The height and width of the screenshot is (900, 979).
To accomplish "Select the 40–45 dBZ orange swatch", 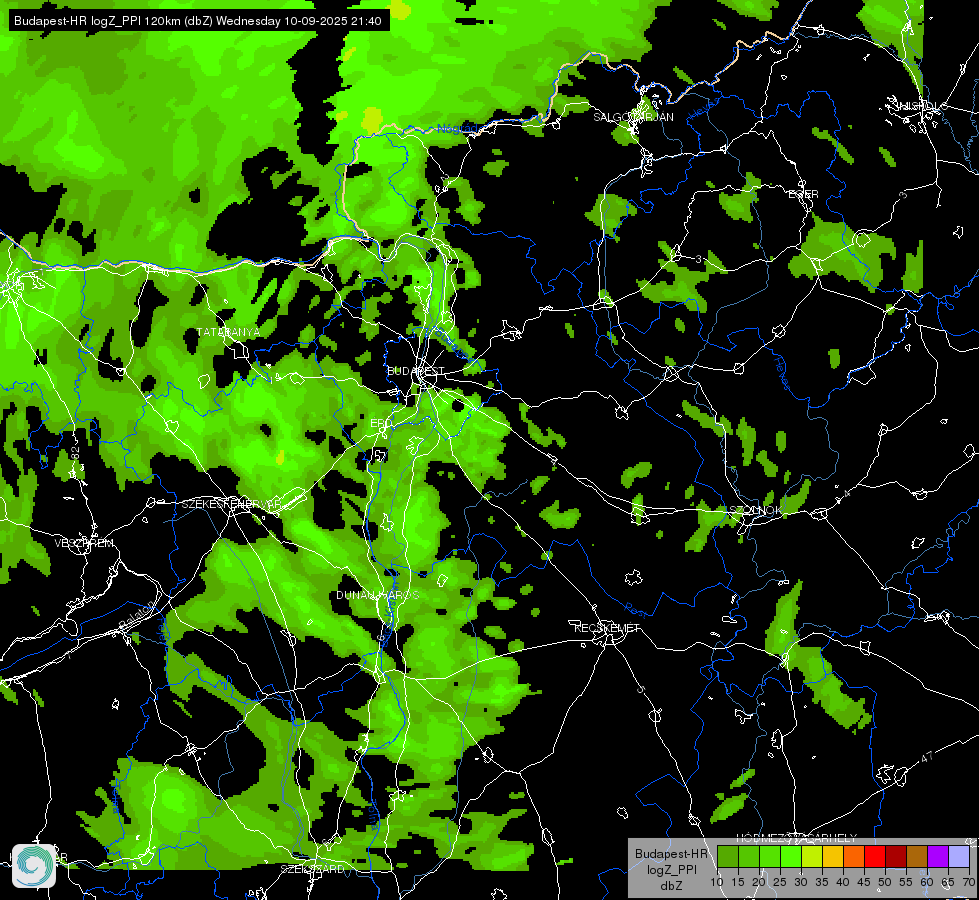I will tap(854, 856).
